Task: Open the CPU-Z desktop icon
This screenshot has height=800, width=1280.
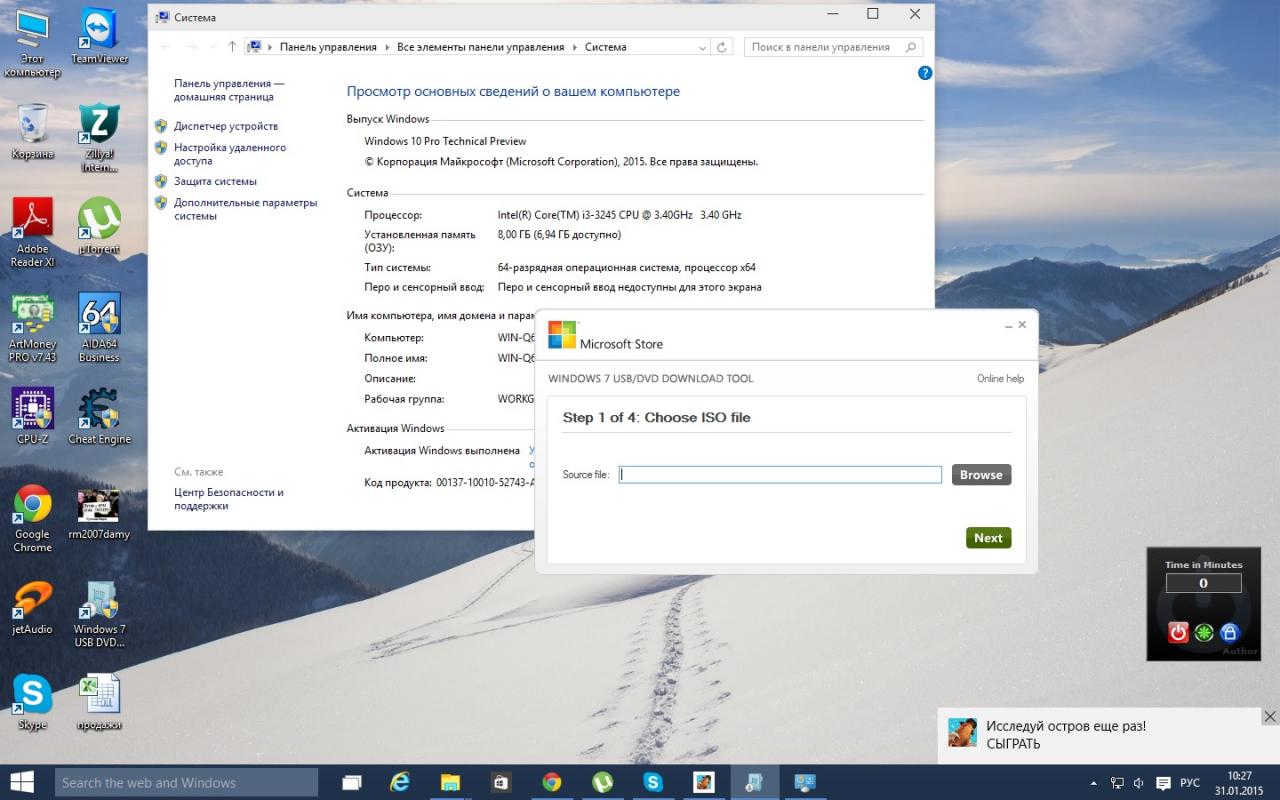Action: 33,416
